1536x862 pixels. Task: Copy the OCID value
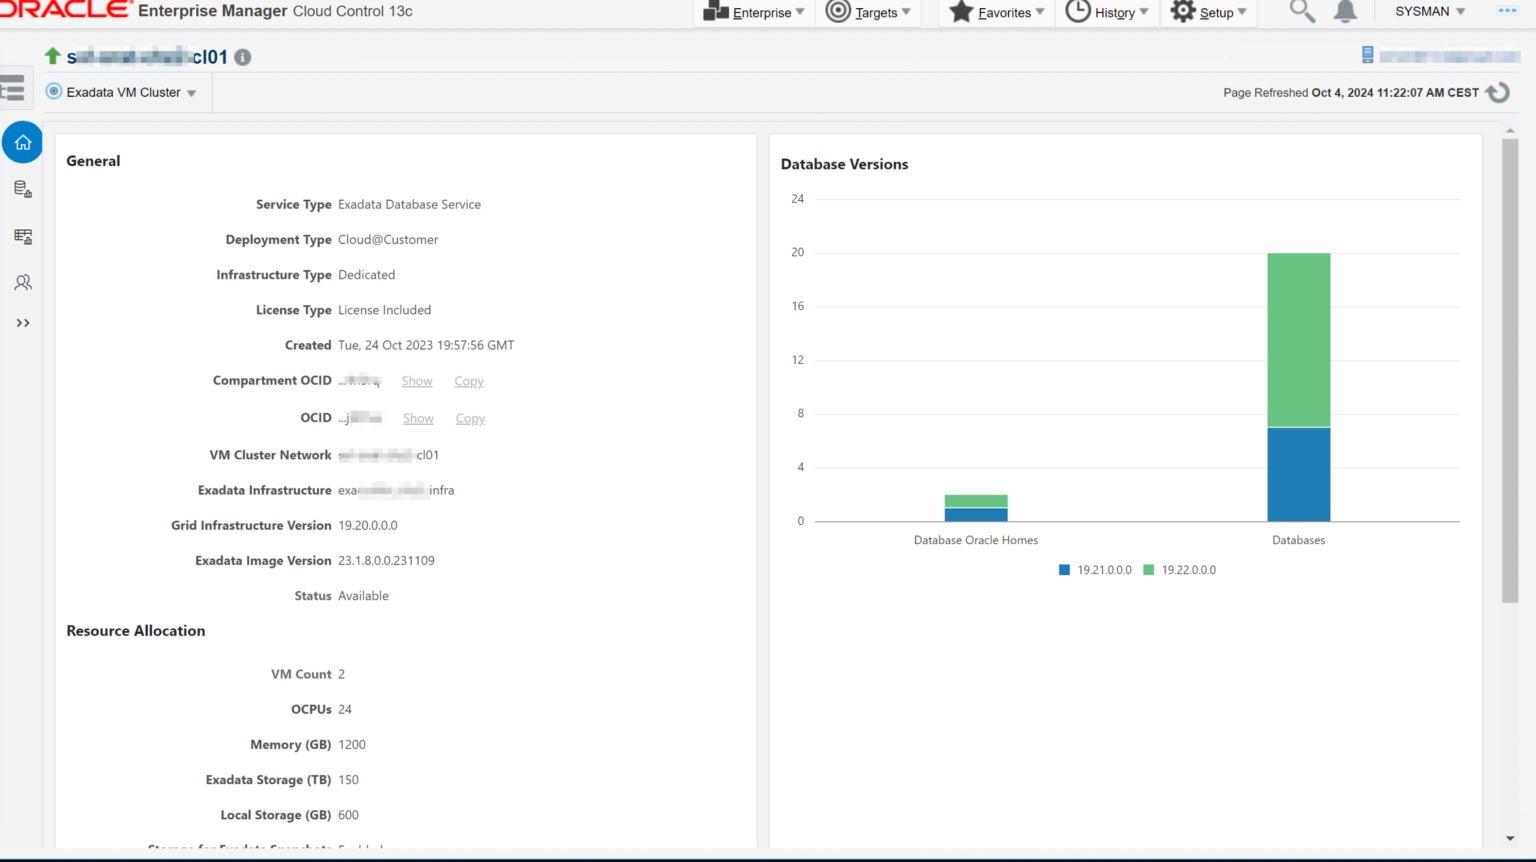tap(470, 419)
